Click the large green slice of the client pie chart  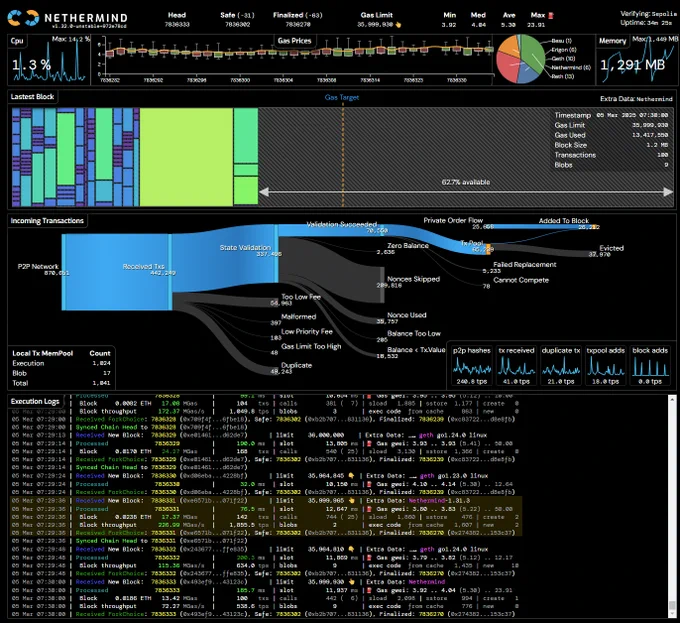(532, 52)
